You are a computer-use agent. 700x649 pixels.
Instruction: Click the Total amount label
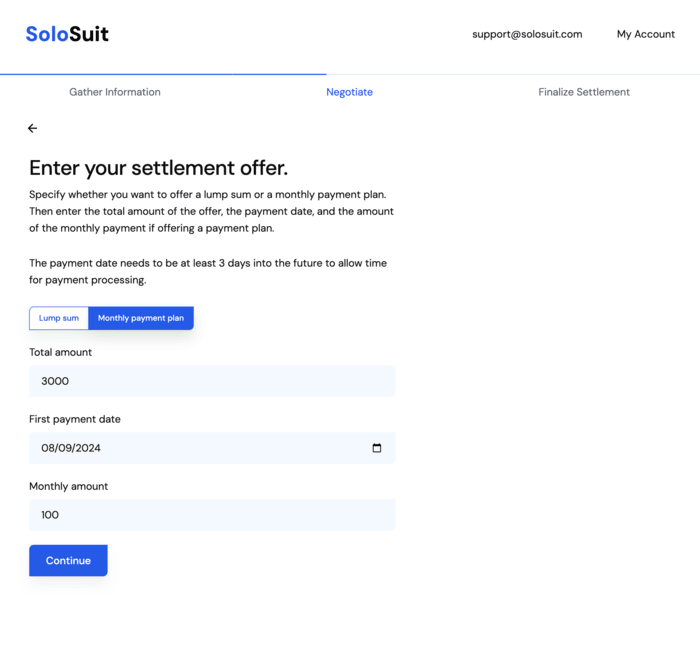point(61,352)
